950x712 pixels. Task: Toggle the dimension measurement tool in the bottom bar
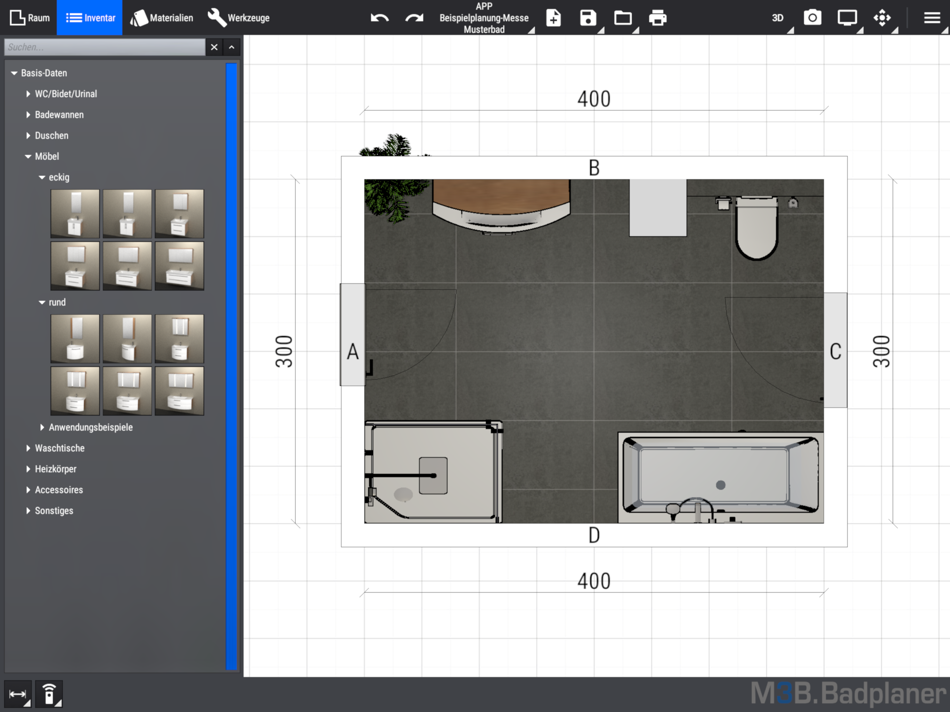(x=18, y=694)
